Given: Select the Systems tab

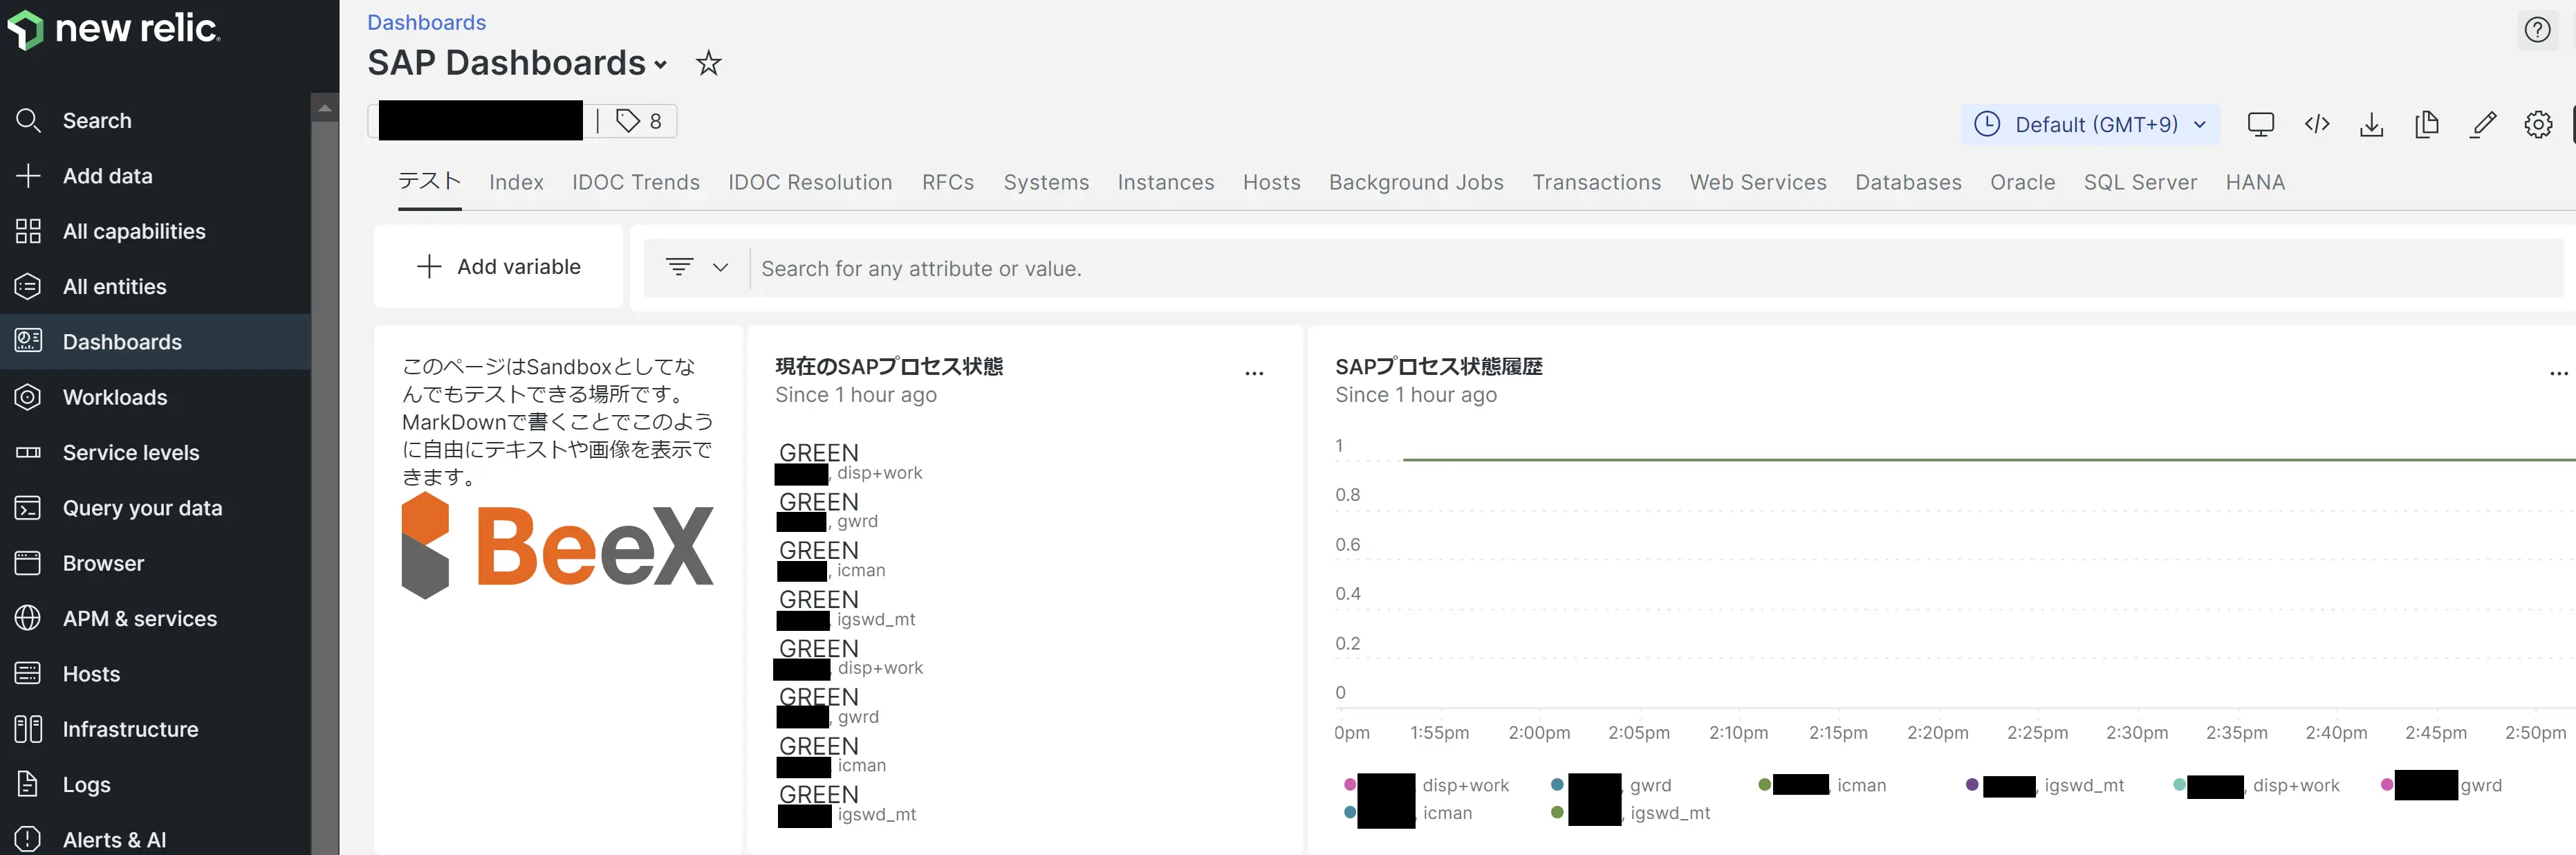Looking at the screenshot, I should (x=1046, y=182).
